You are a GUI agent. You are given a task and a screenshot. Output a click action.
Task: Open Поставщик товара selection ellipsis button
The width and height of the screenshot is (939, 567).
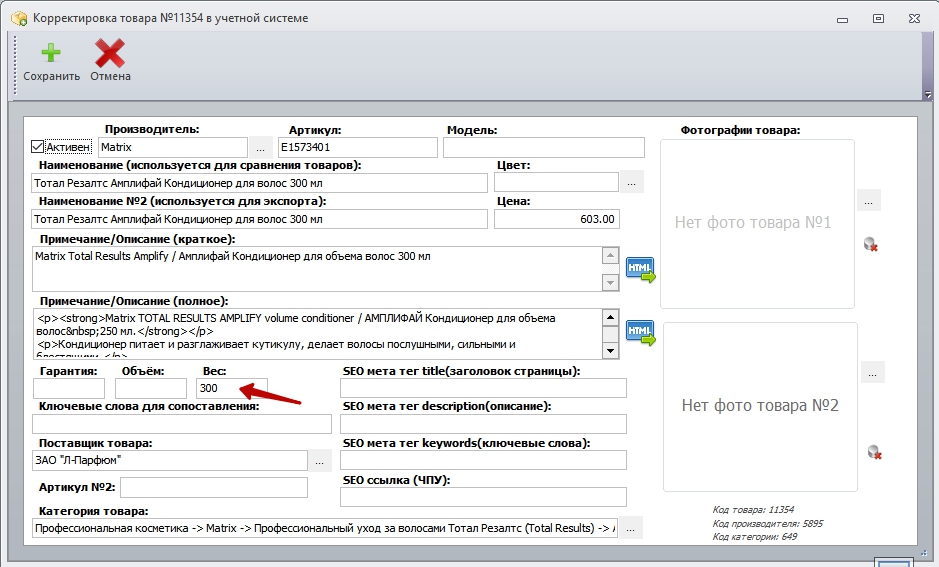(x=319, y=461)
